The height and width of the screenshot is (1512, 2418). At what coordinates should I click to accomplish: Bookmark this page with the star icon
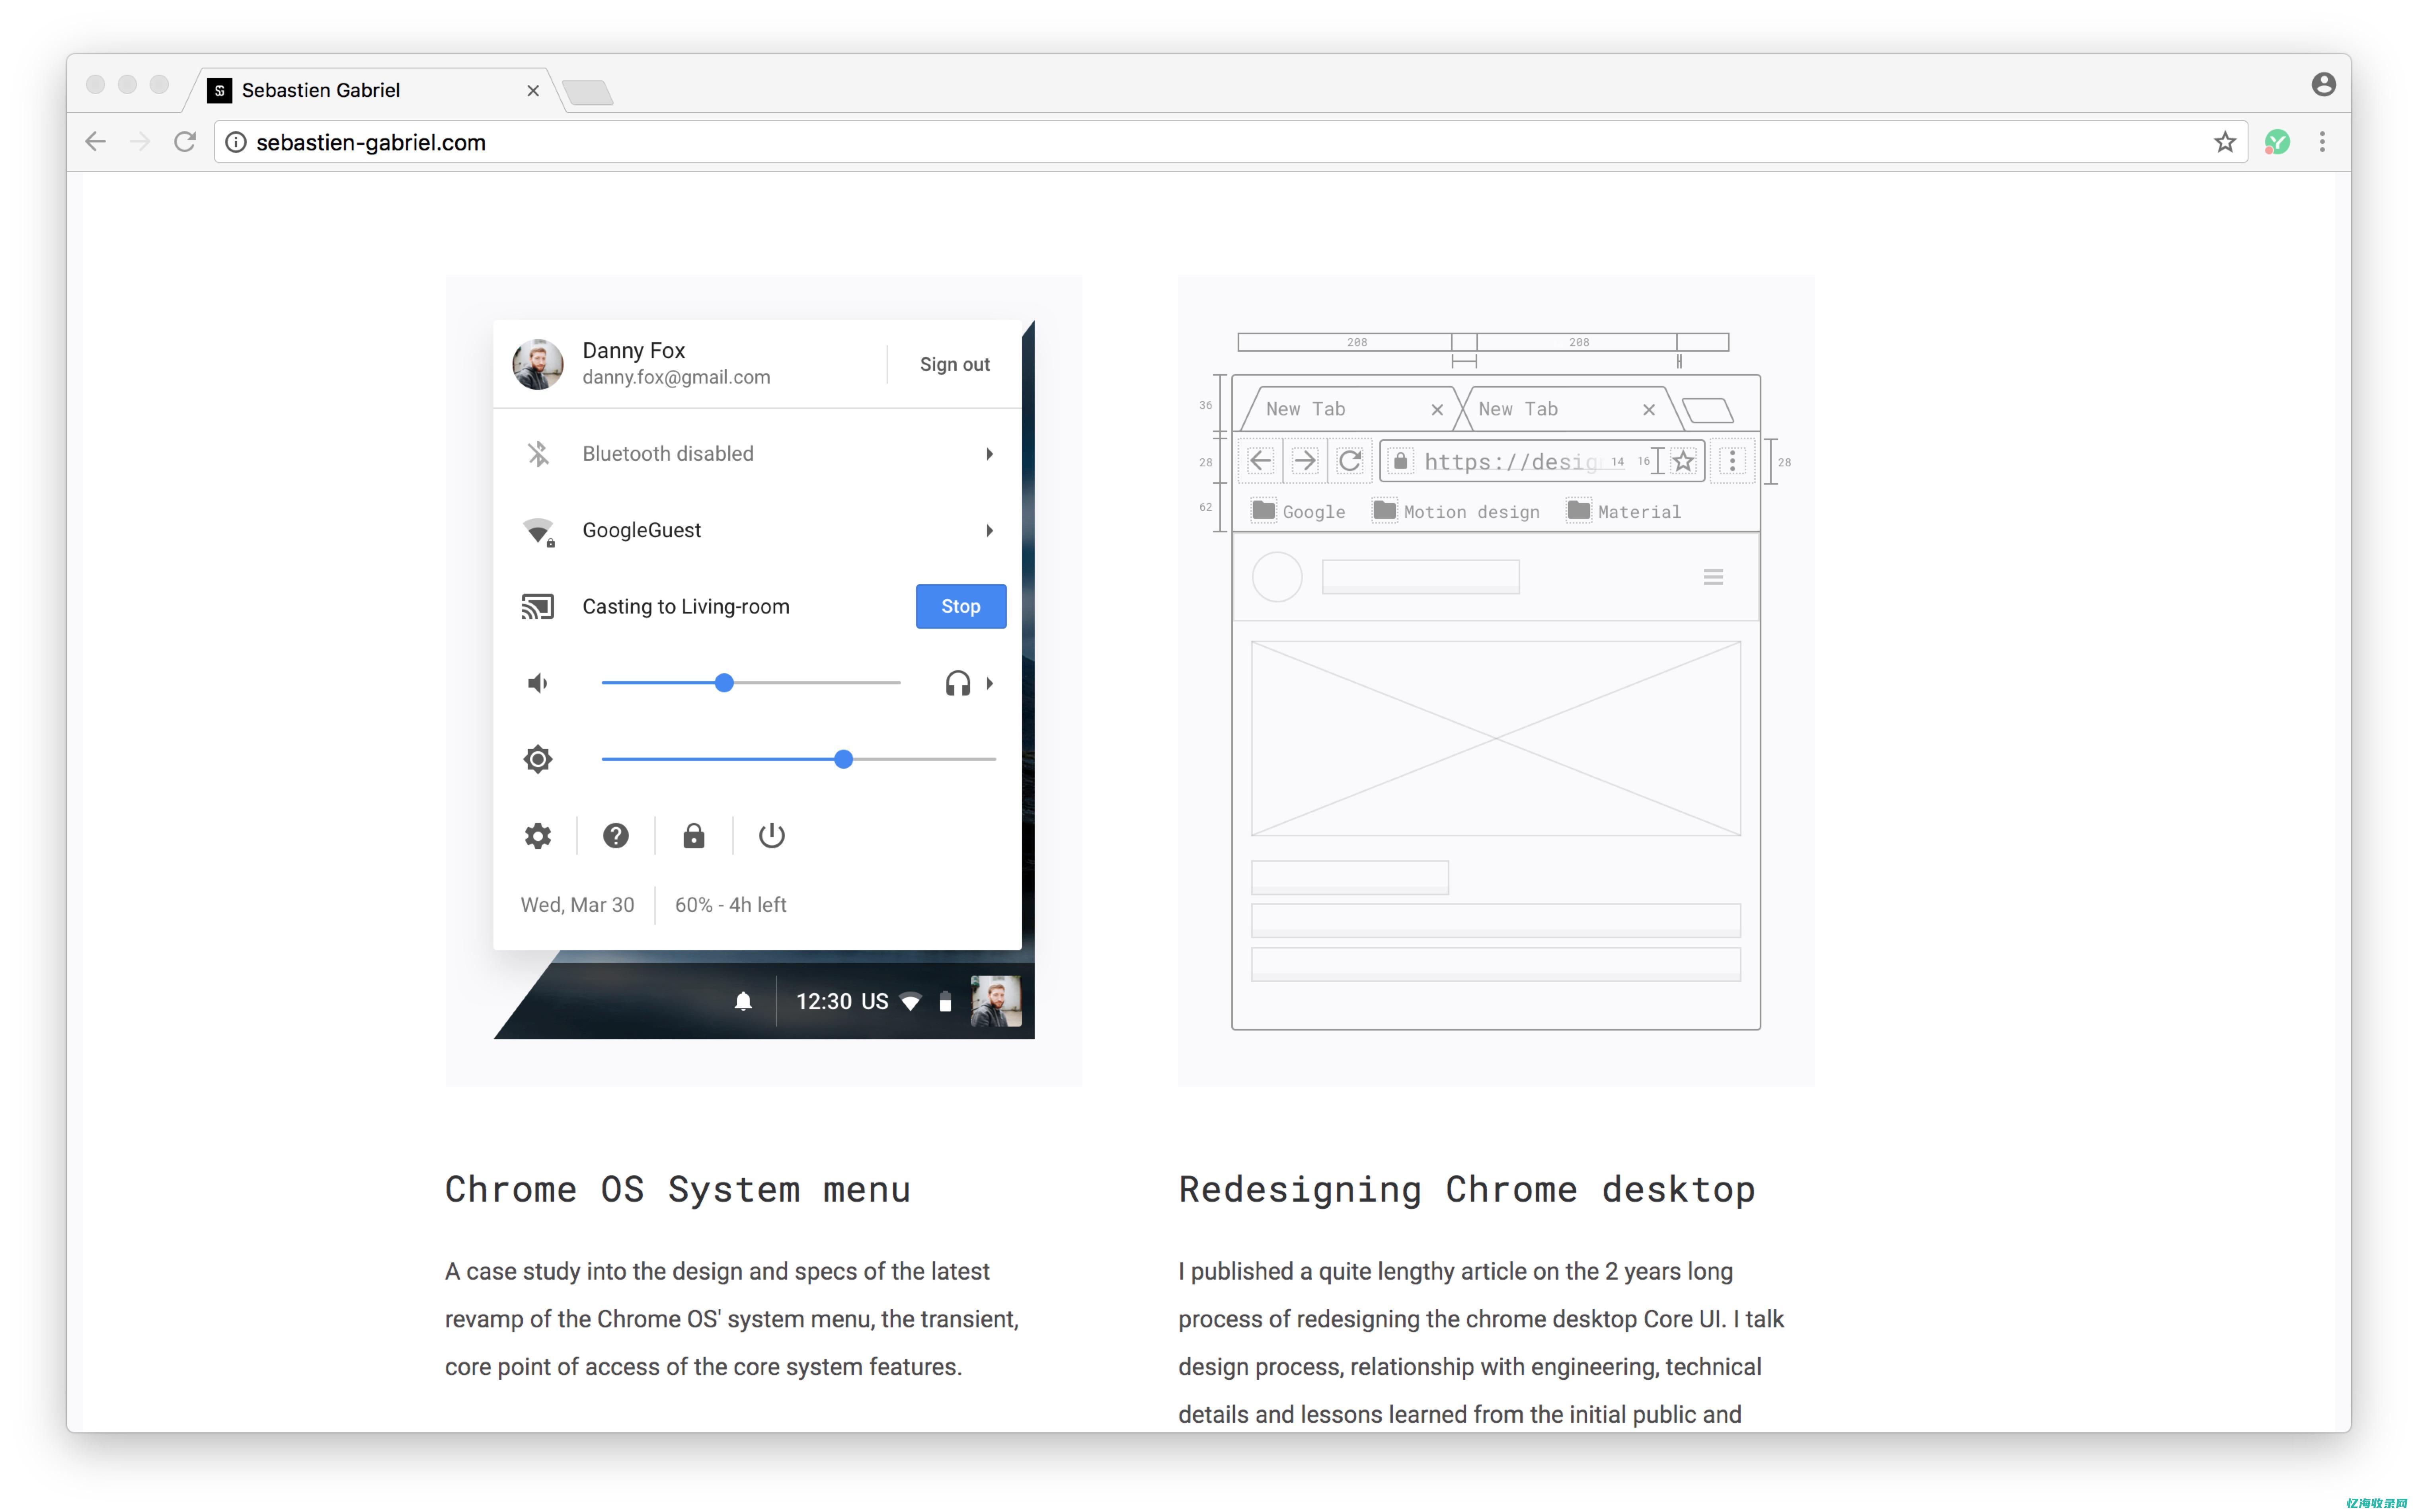tap(2224, 142)
